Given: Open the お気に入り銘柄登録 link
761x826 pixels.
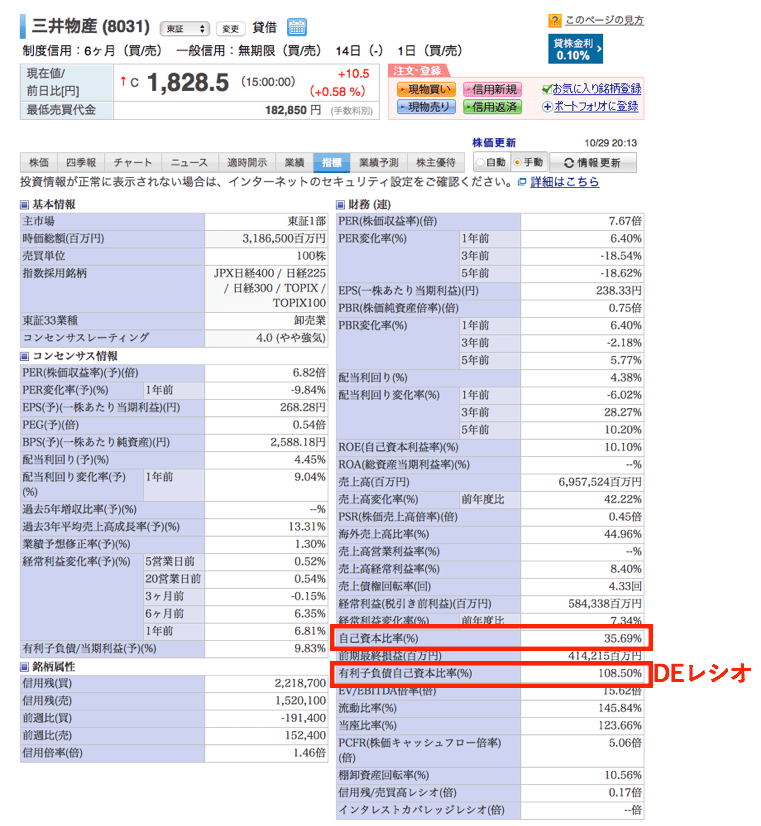Looking at the screenshot, I should (x=597, y=88).
